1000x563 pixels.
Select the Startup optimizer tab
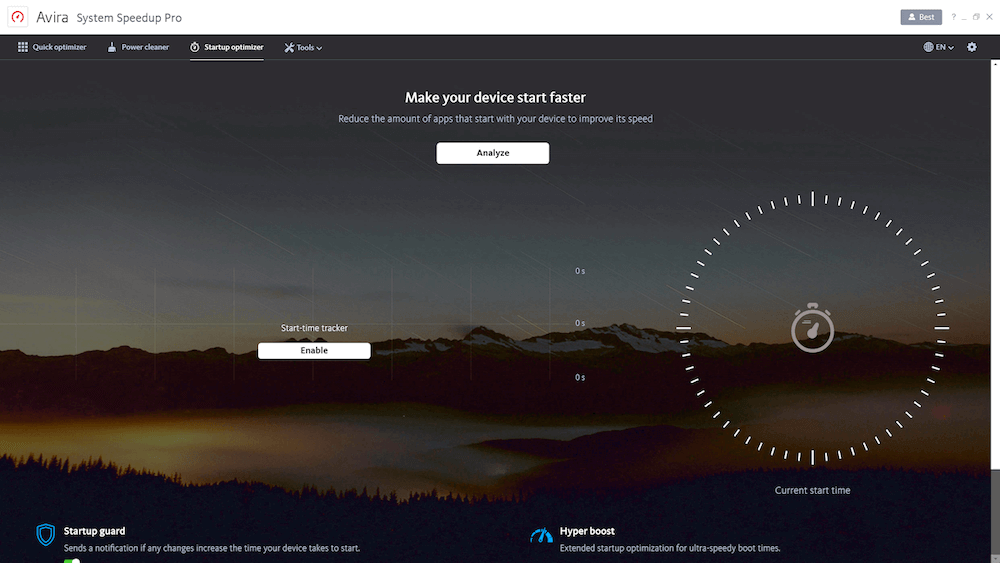coord(227,47)
